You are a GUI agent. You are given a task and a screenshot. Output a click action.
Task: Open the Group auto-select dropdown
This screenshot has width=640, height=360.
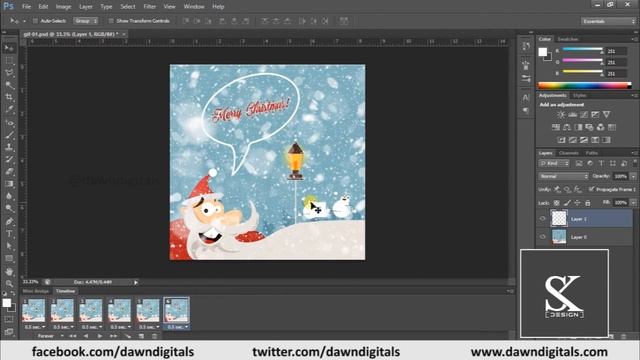coord(86,21)
